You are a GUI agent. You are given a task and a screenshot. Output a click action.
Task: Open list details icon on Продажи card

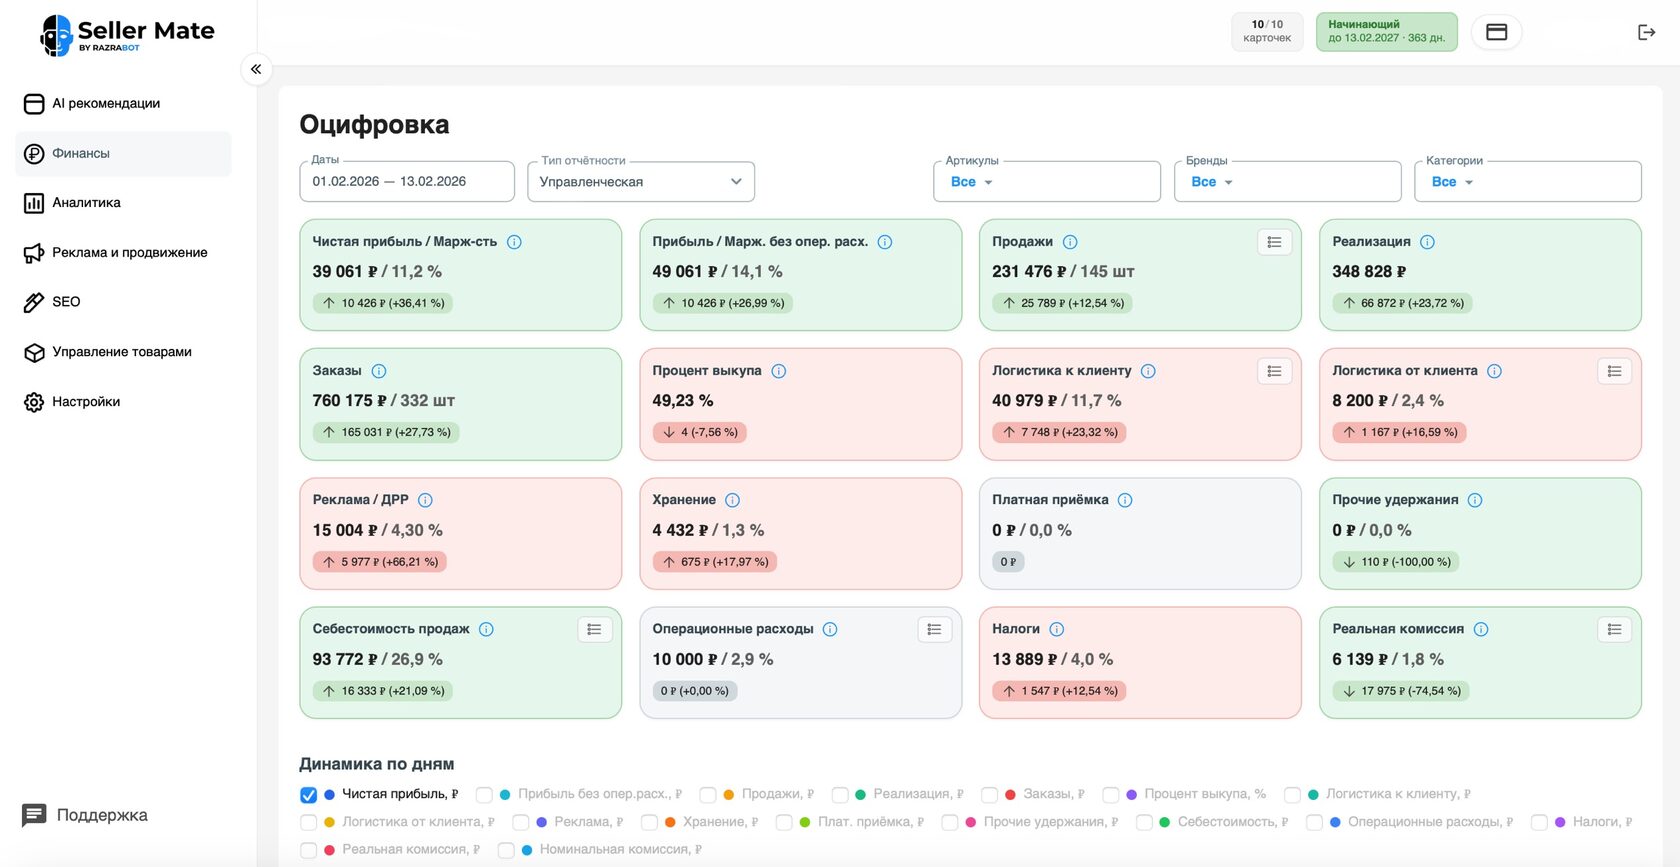1274,242
